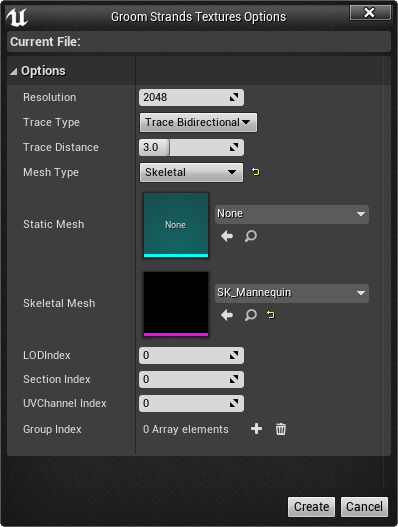Click the LODIndex property label

click(x=47, y=355)
